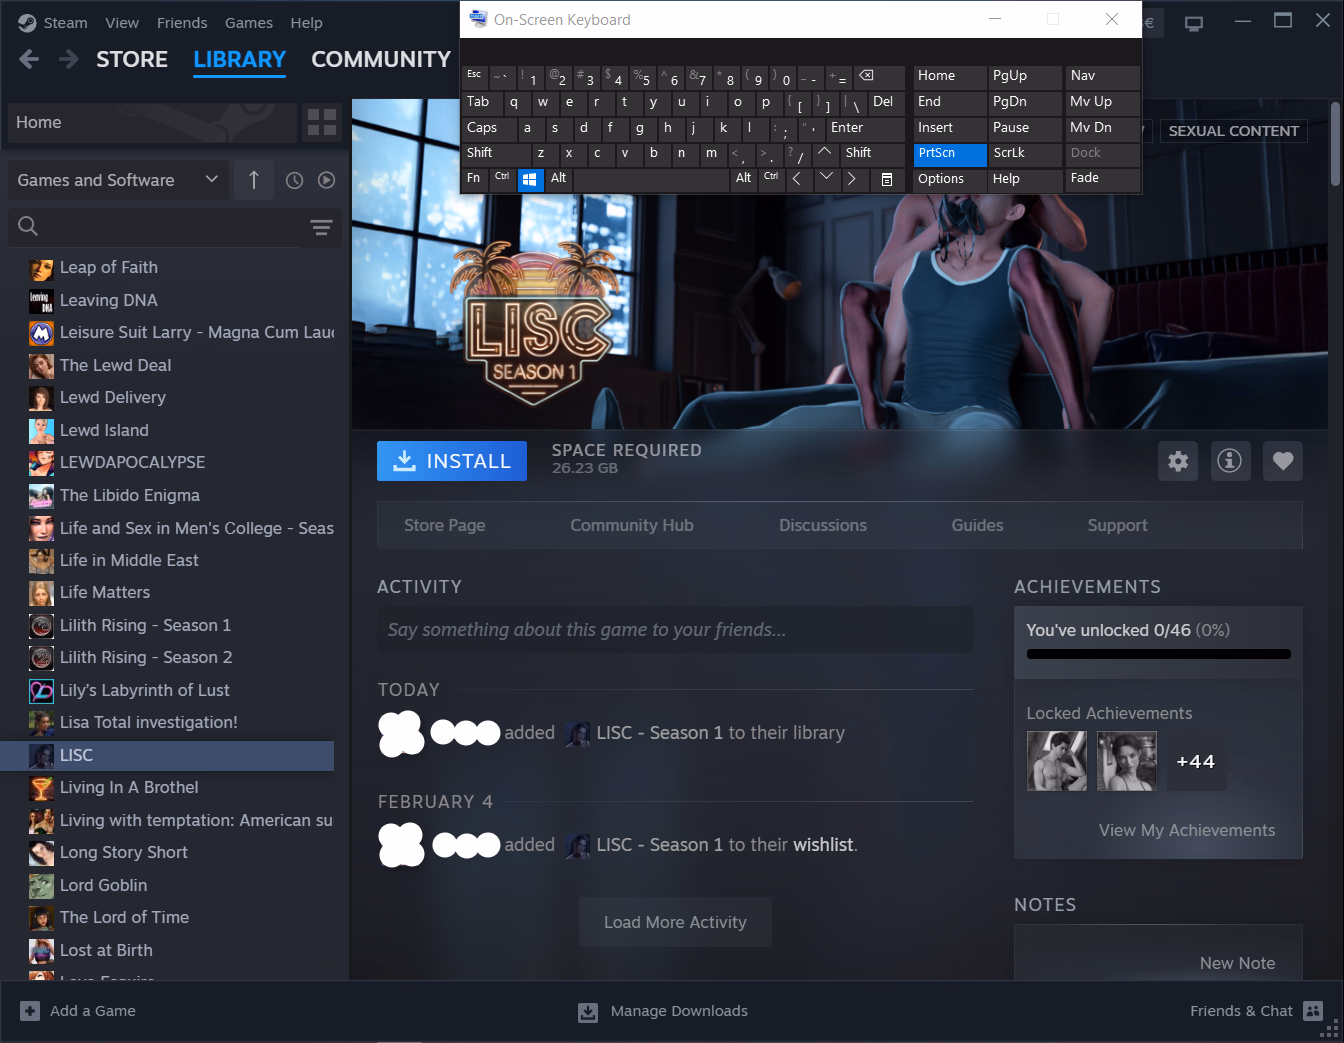Open the Help menu in Steam

pyautogui.click(x=306, y=23)
